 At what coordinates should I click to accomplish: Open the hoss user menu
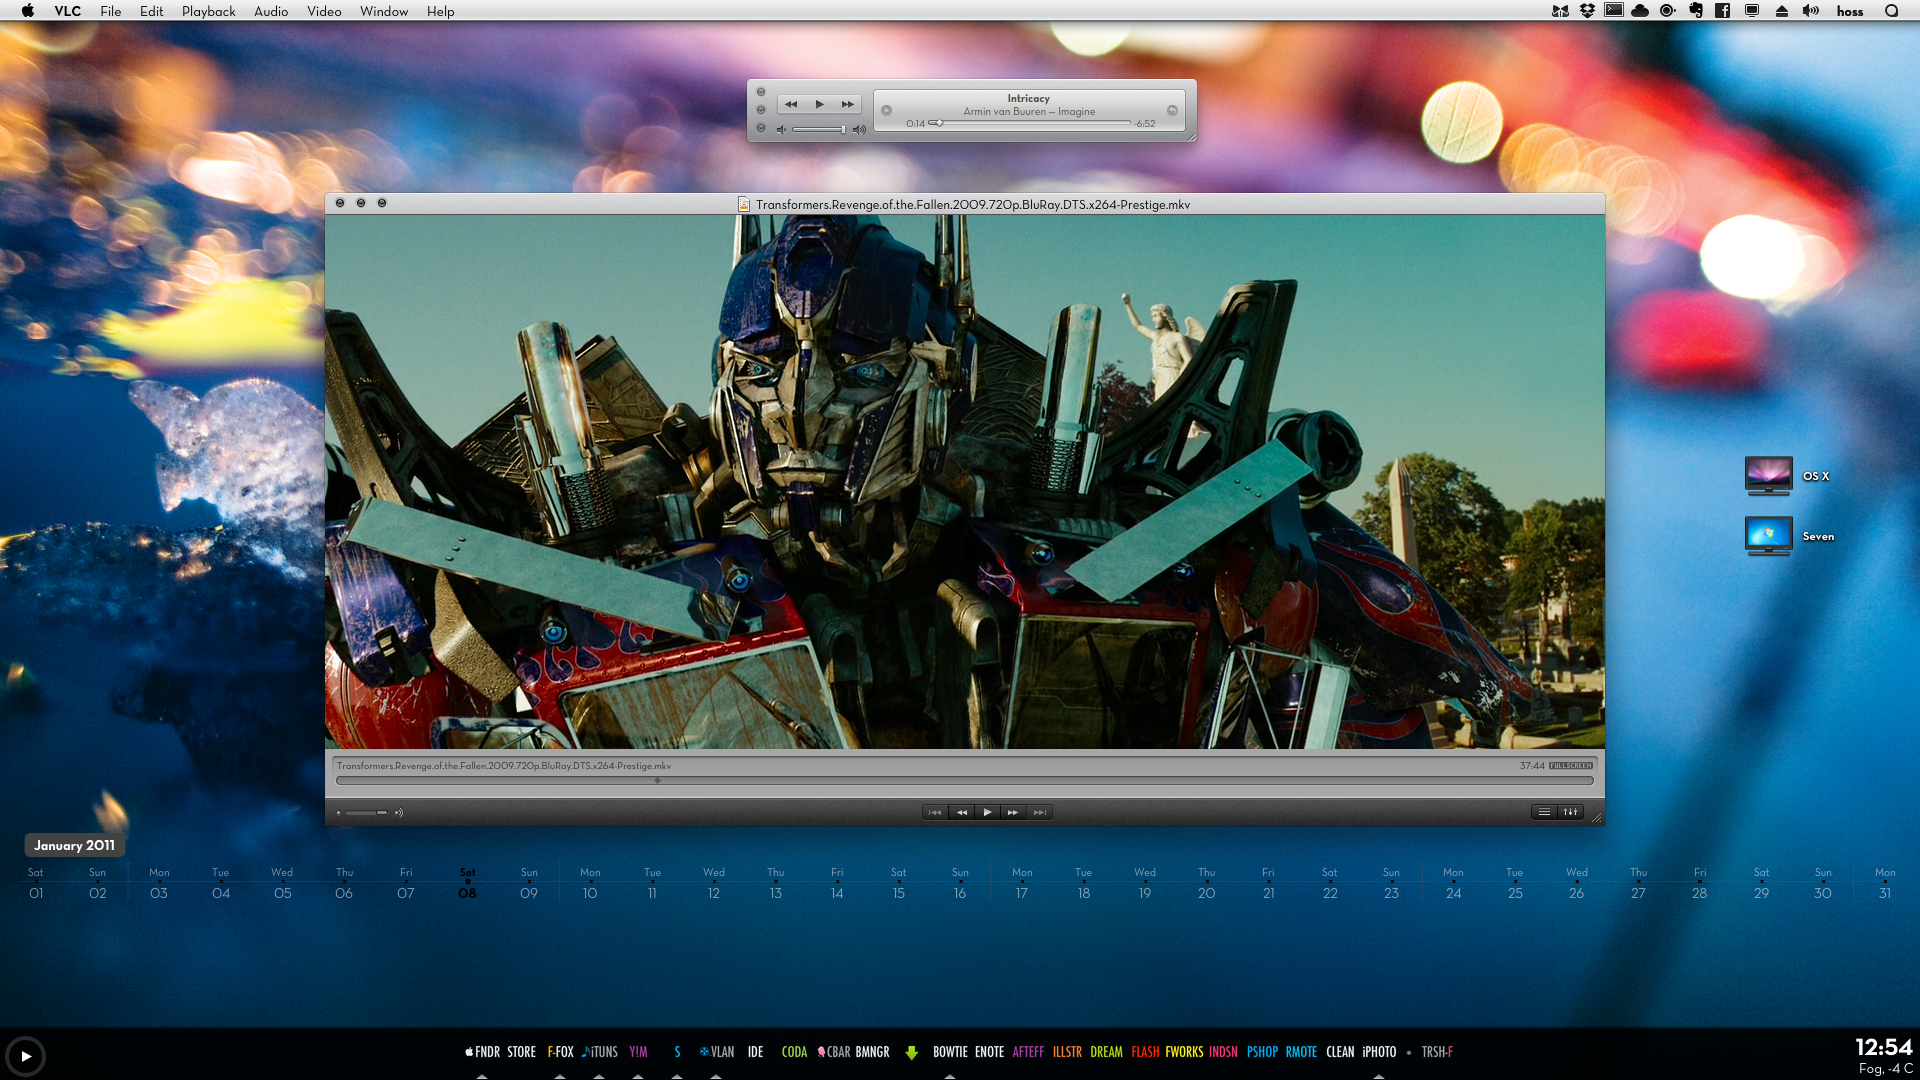tap(1849, 11)
